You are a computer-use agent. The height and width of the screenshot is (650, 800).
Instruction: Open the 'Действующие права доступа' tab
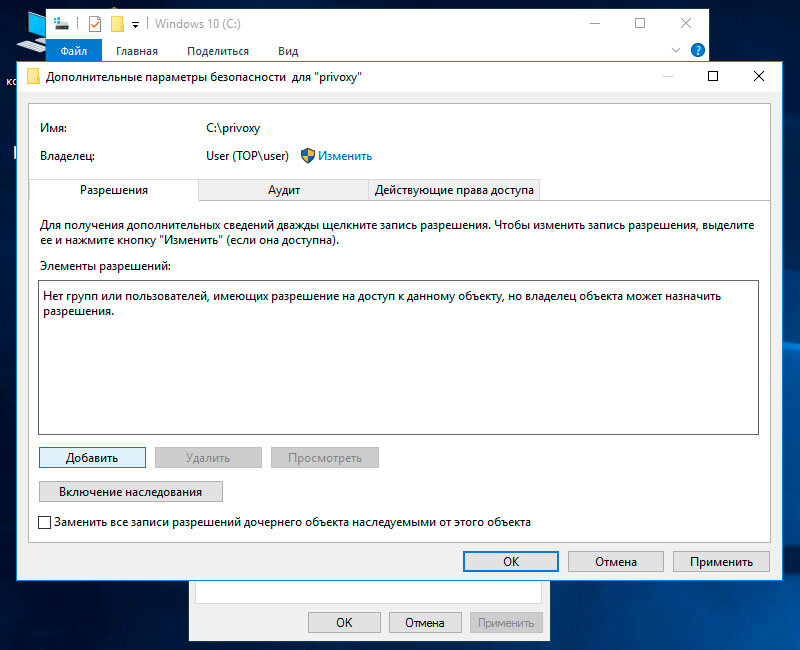[x=454, y=190]
